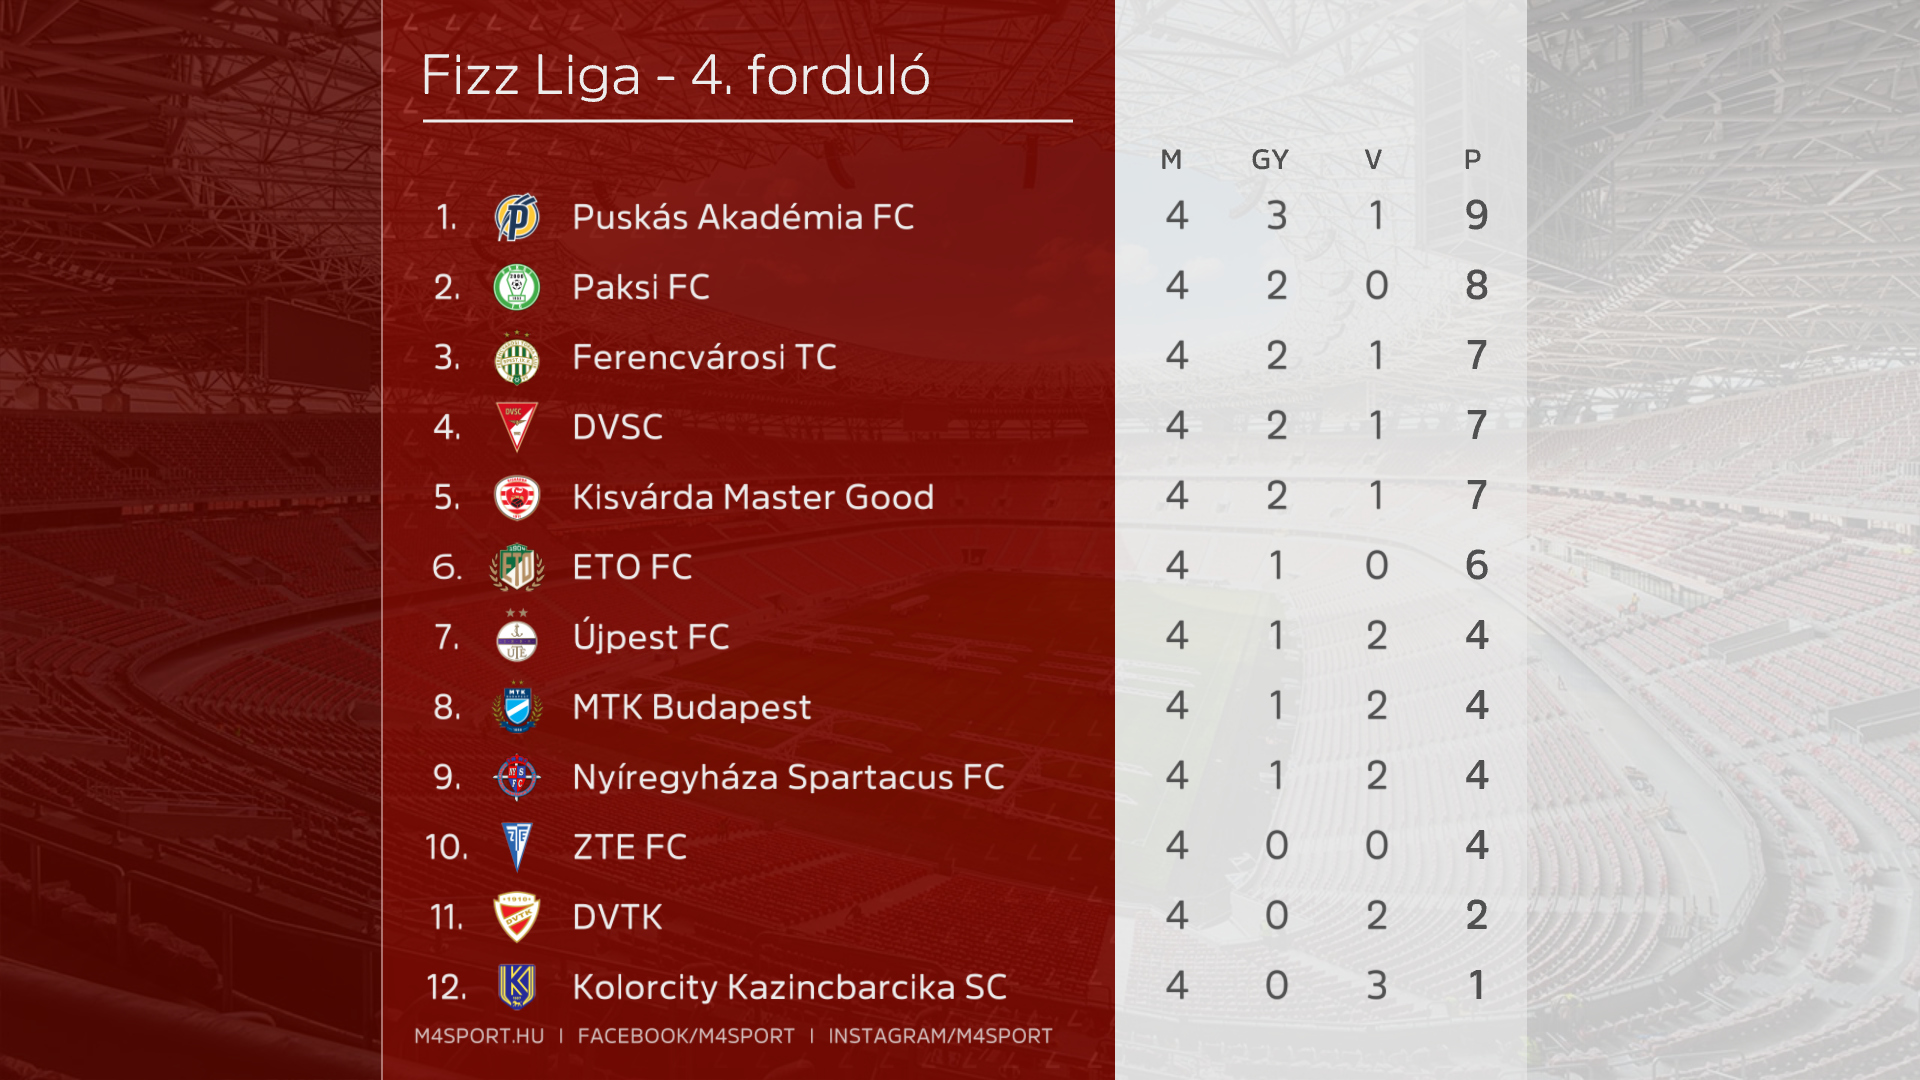
Task: Click the Puskás Akadémia FC crest
Action: click(517, 217)
